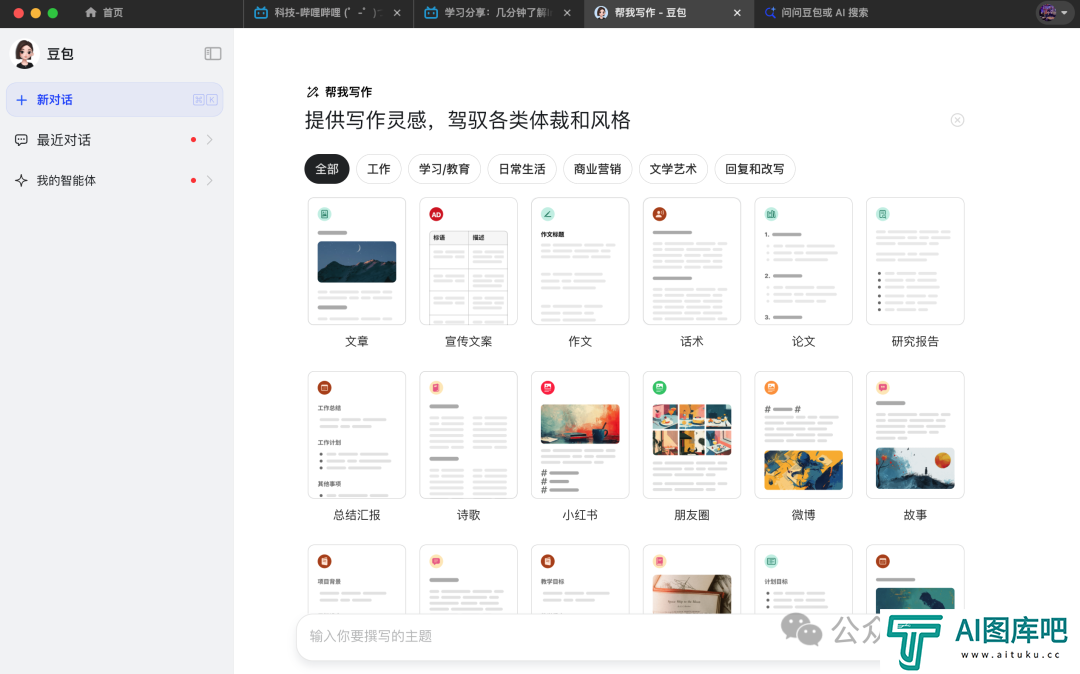
Task: Switch to the 科技-哔哩哔哩 tab
Action: tap(327, 12)
